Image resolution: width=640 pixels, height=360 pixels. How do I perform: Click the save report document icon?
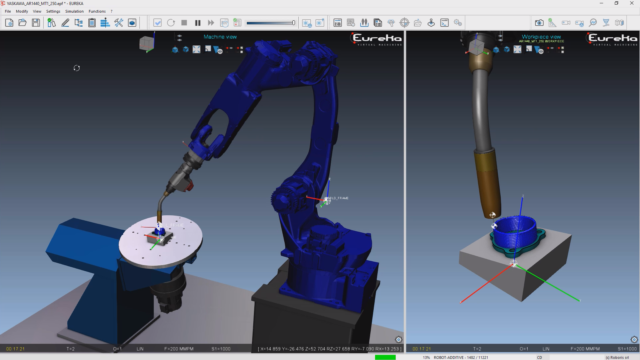click(378, 23)
